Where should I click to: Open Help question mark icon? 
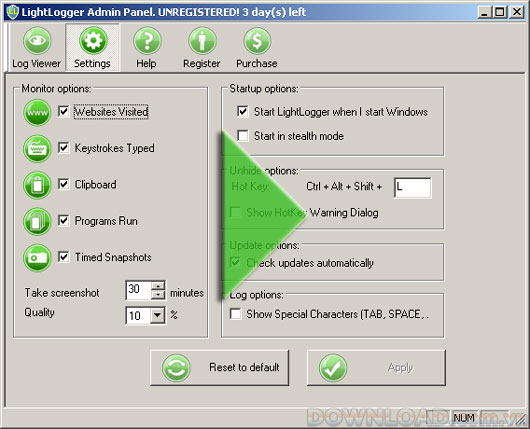coord(147,41)
